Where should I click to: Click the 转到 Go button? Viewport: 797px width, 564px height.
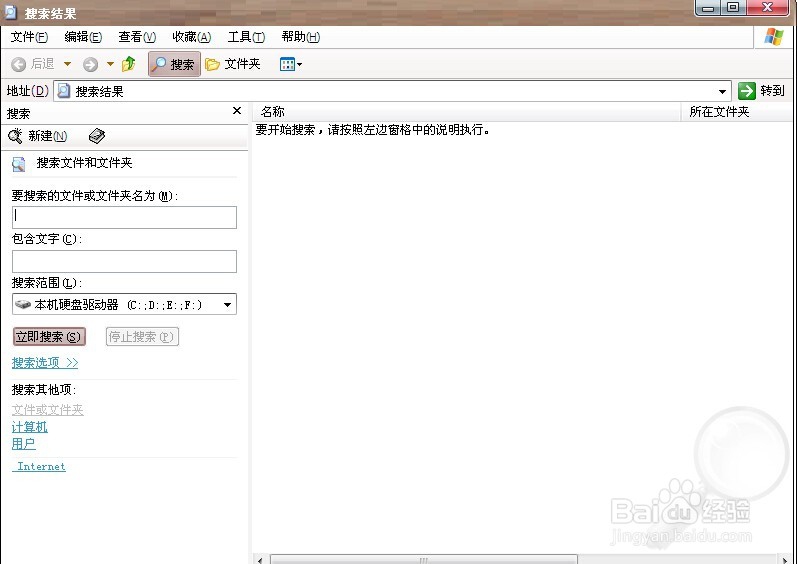(x=761, y=91)
